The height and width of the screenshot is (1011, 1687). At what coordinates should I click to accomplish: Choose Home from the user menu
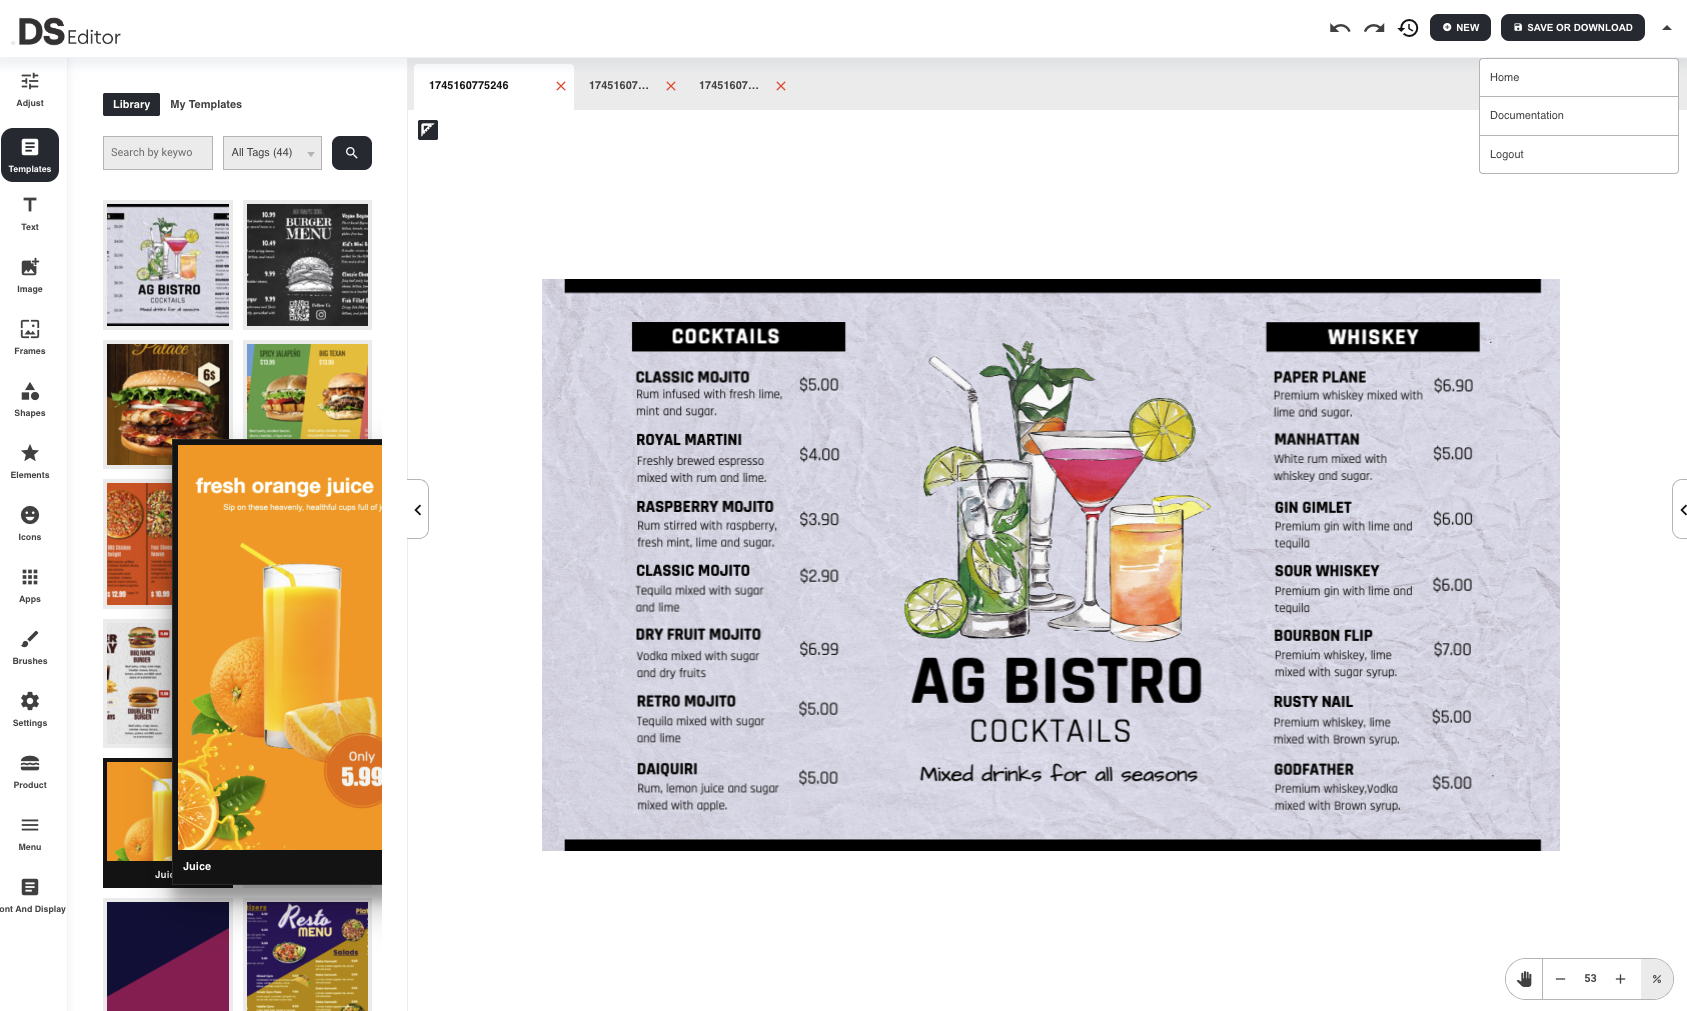point(1578,78)
